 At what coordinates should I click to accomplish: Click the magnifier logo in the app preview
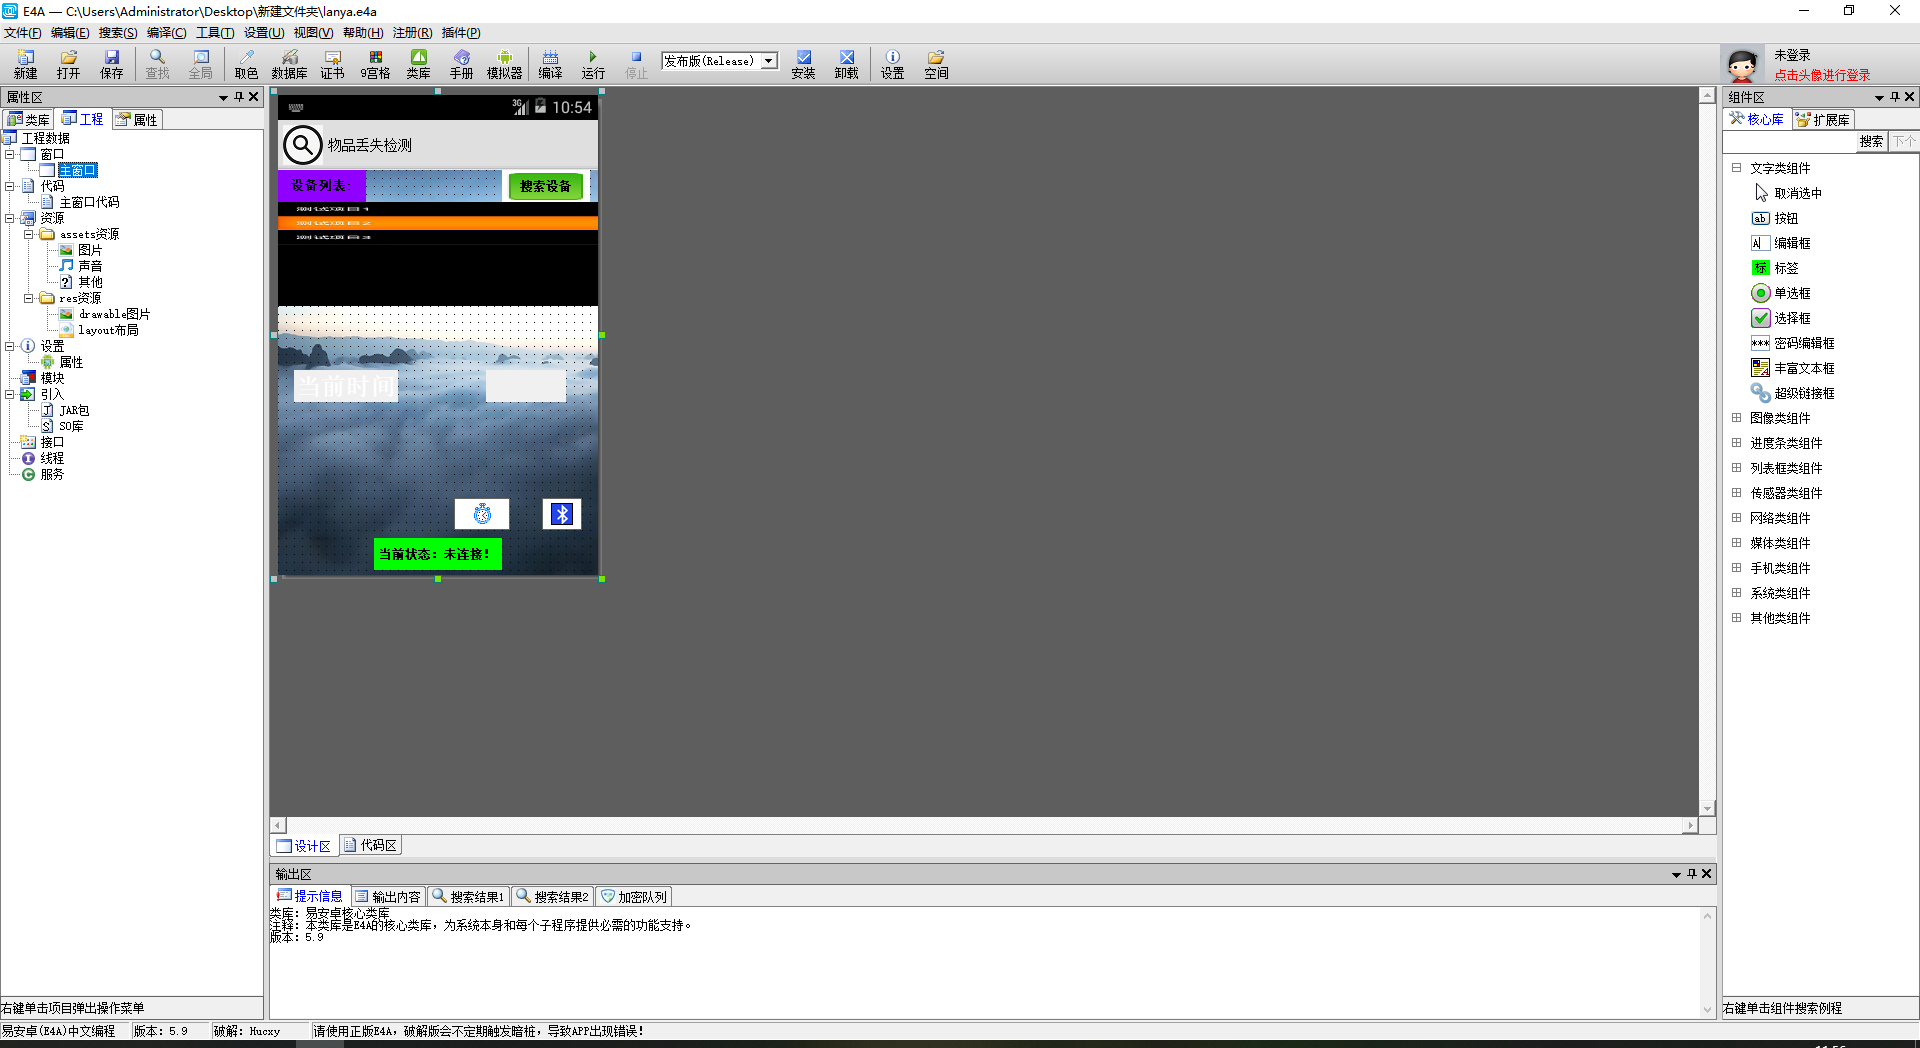click(x=302, y=145)
